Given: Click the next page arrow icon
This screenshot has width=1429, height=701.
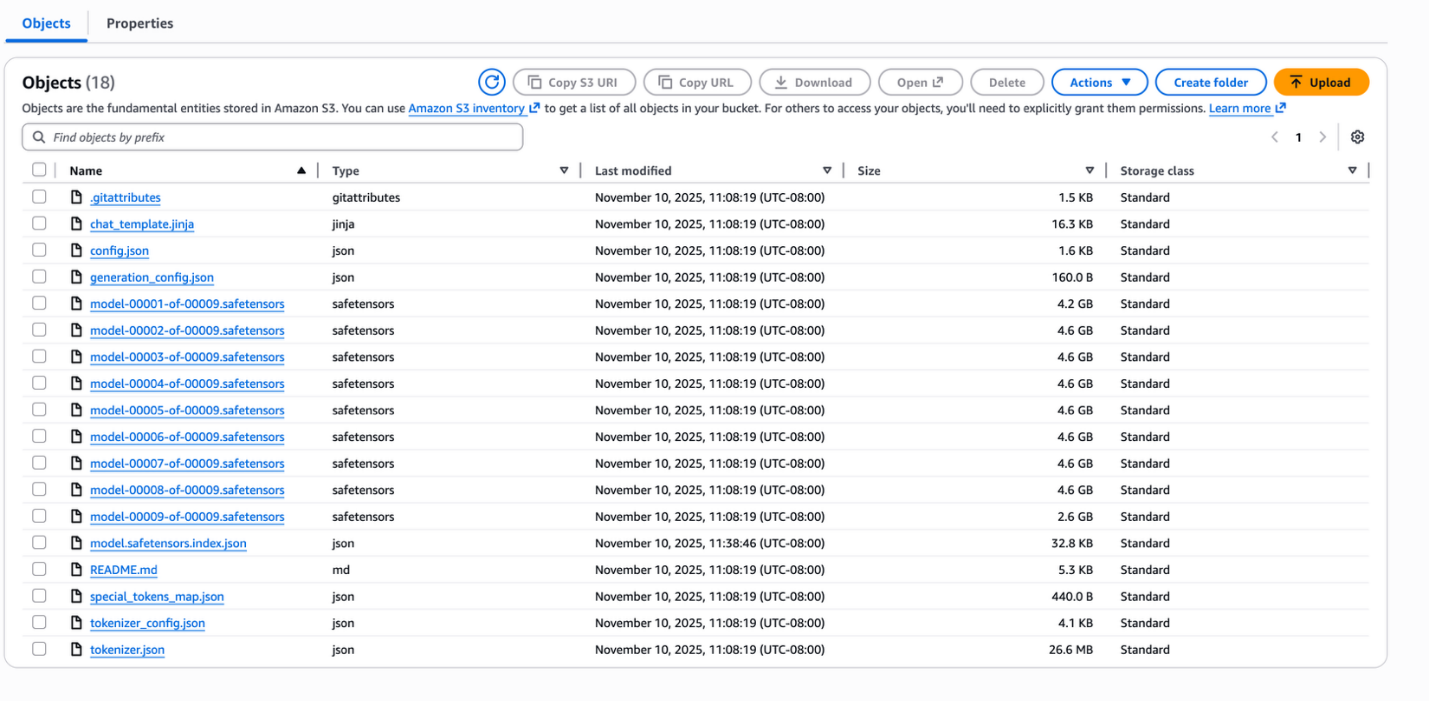Looking at the screenshot, I should [1322, 137].
